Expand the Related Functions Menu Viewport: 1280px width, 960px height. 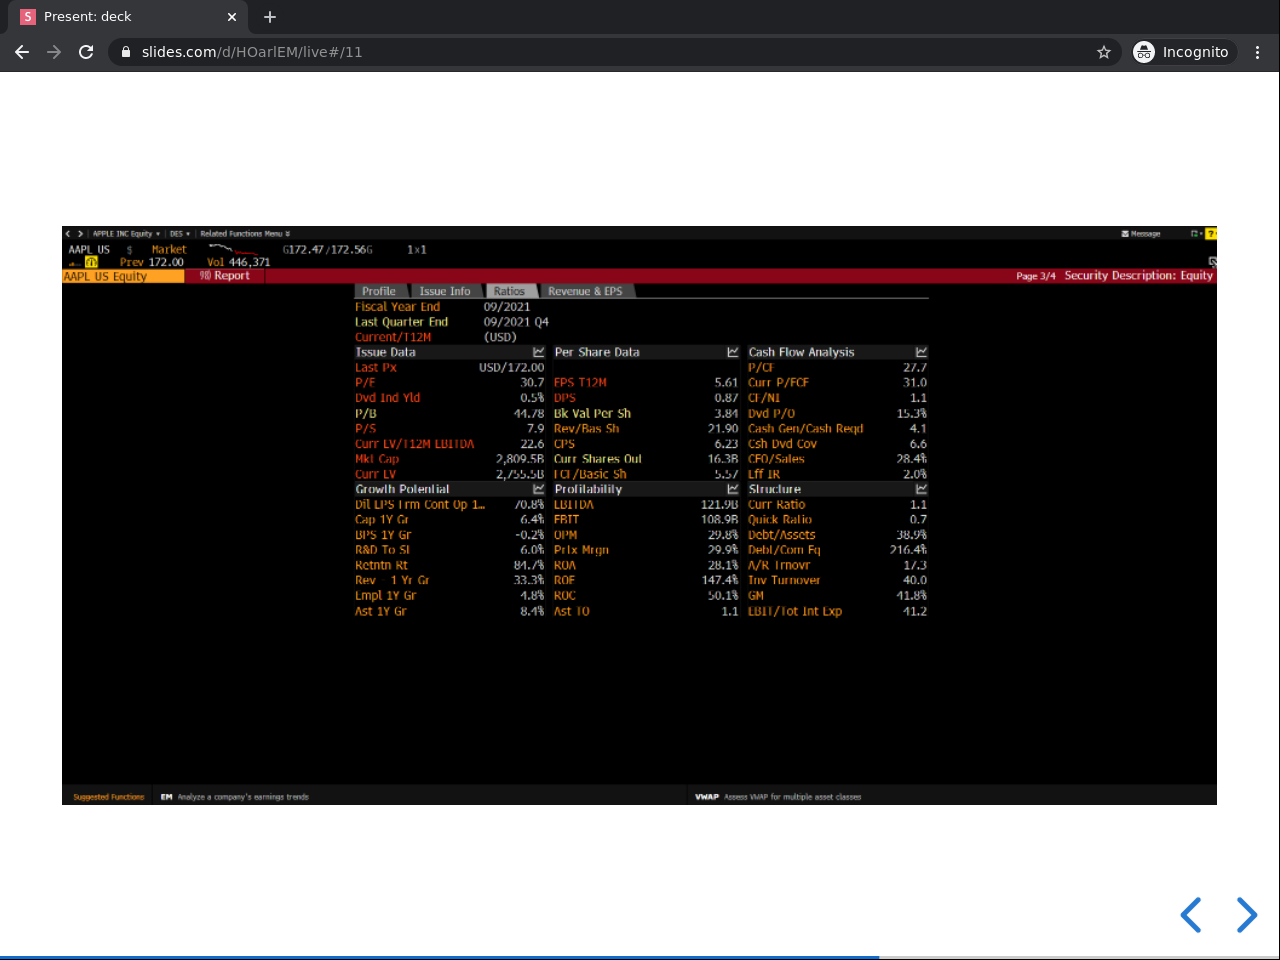pos(245,234)
